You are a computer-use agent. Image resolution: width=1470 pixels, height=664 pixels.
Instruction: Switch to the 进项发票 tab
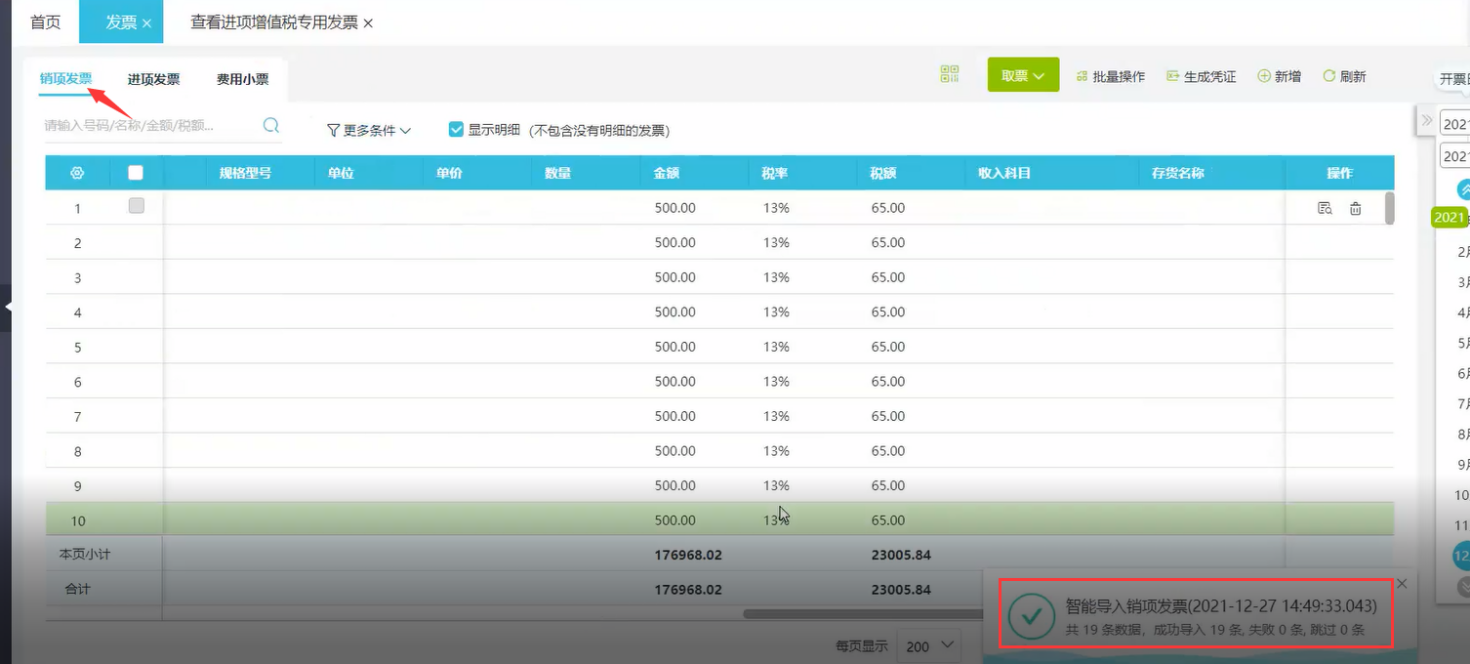(x=153, y=79)
